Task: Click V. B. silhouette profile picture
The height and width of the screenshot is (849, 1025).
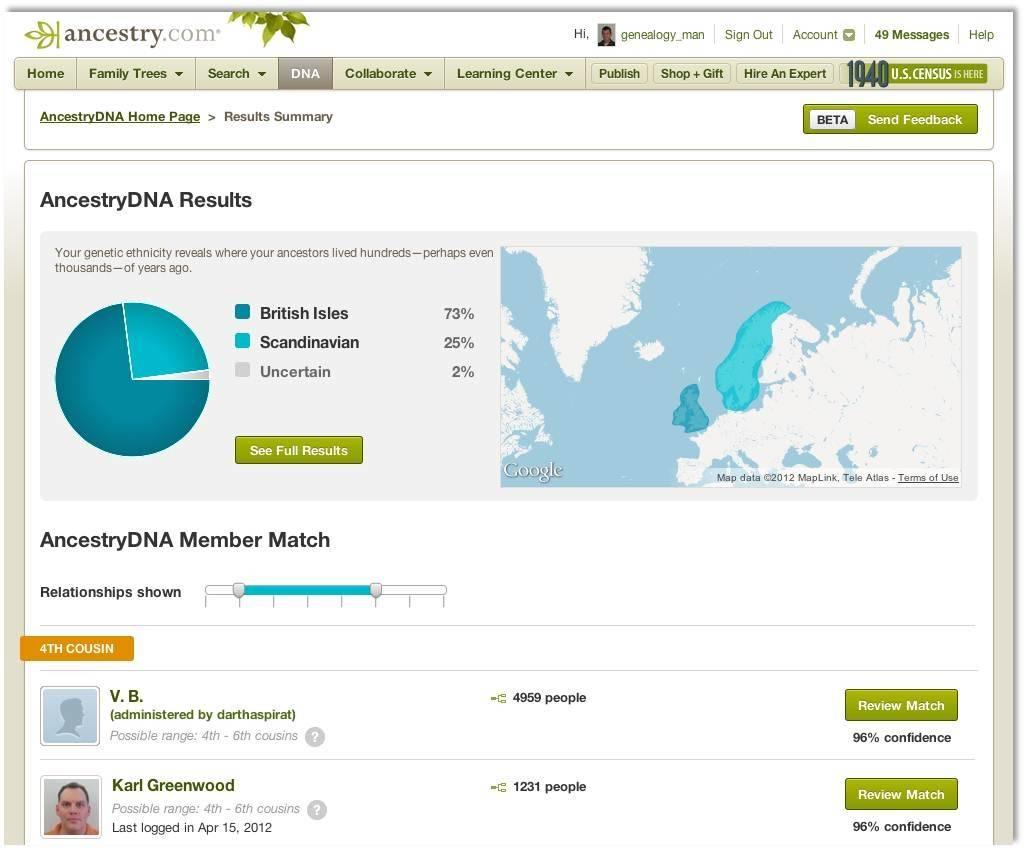Action: tap(70, 716)
